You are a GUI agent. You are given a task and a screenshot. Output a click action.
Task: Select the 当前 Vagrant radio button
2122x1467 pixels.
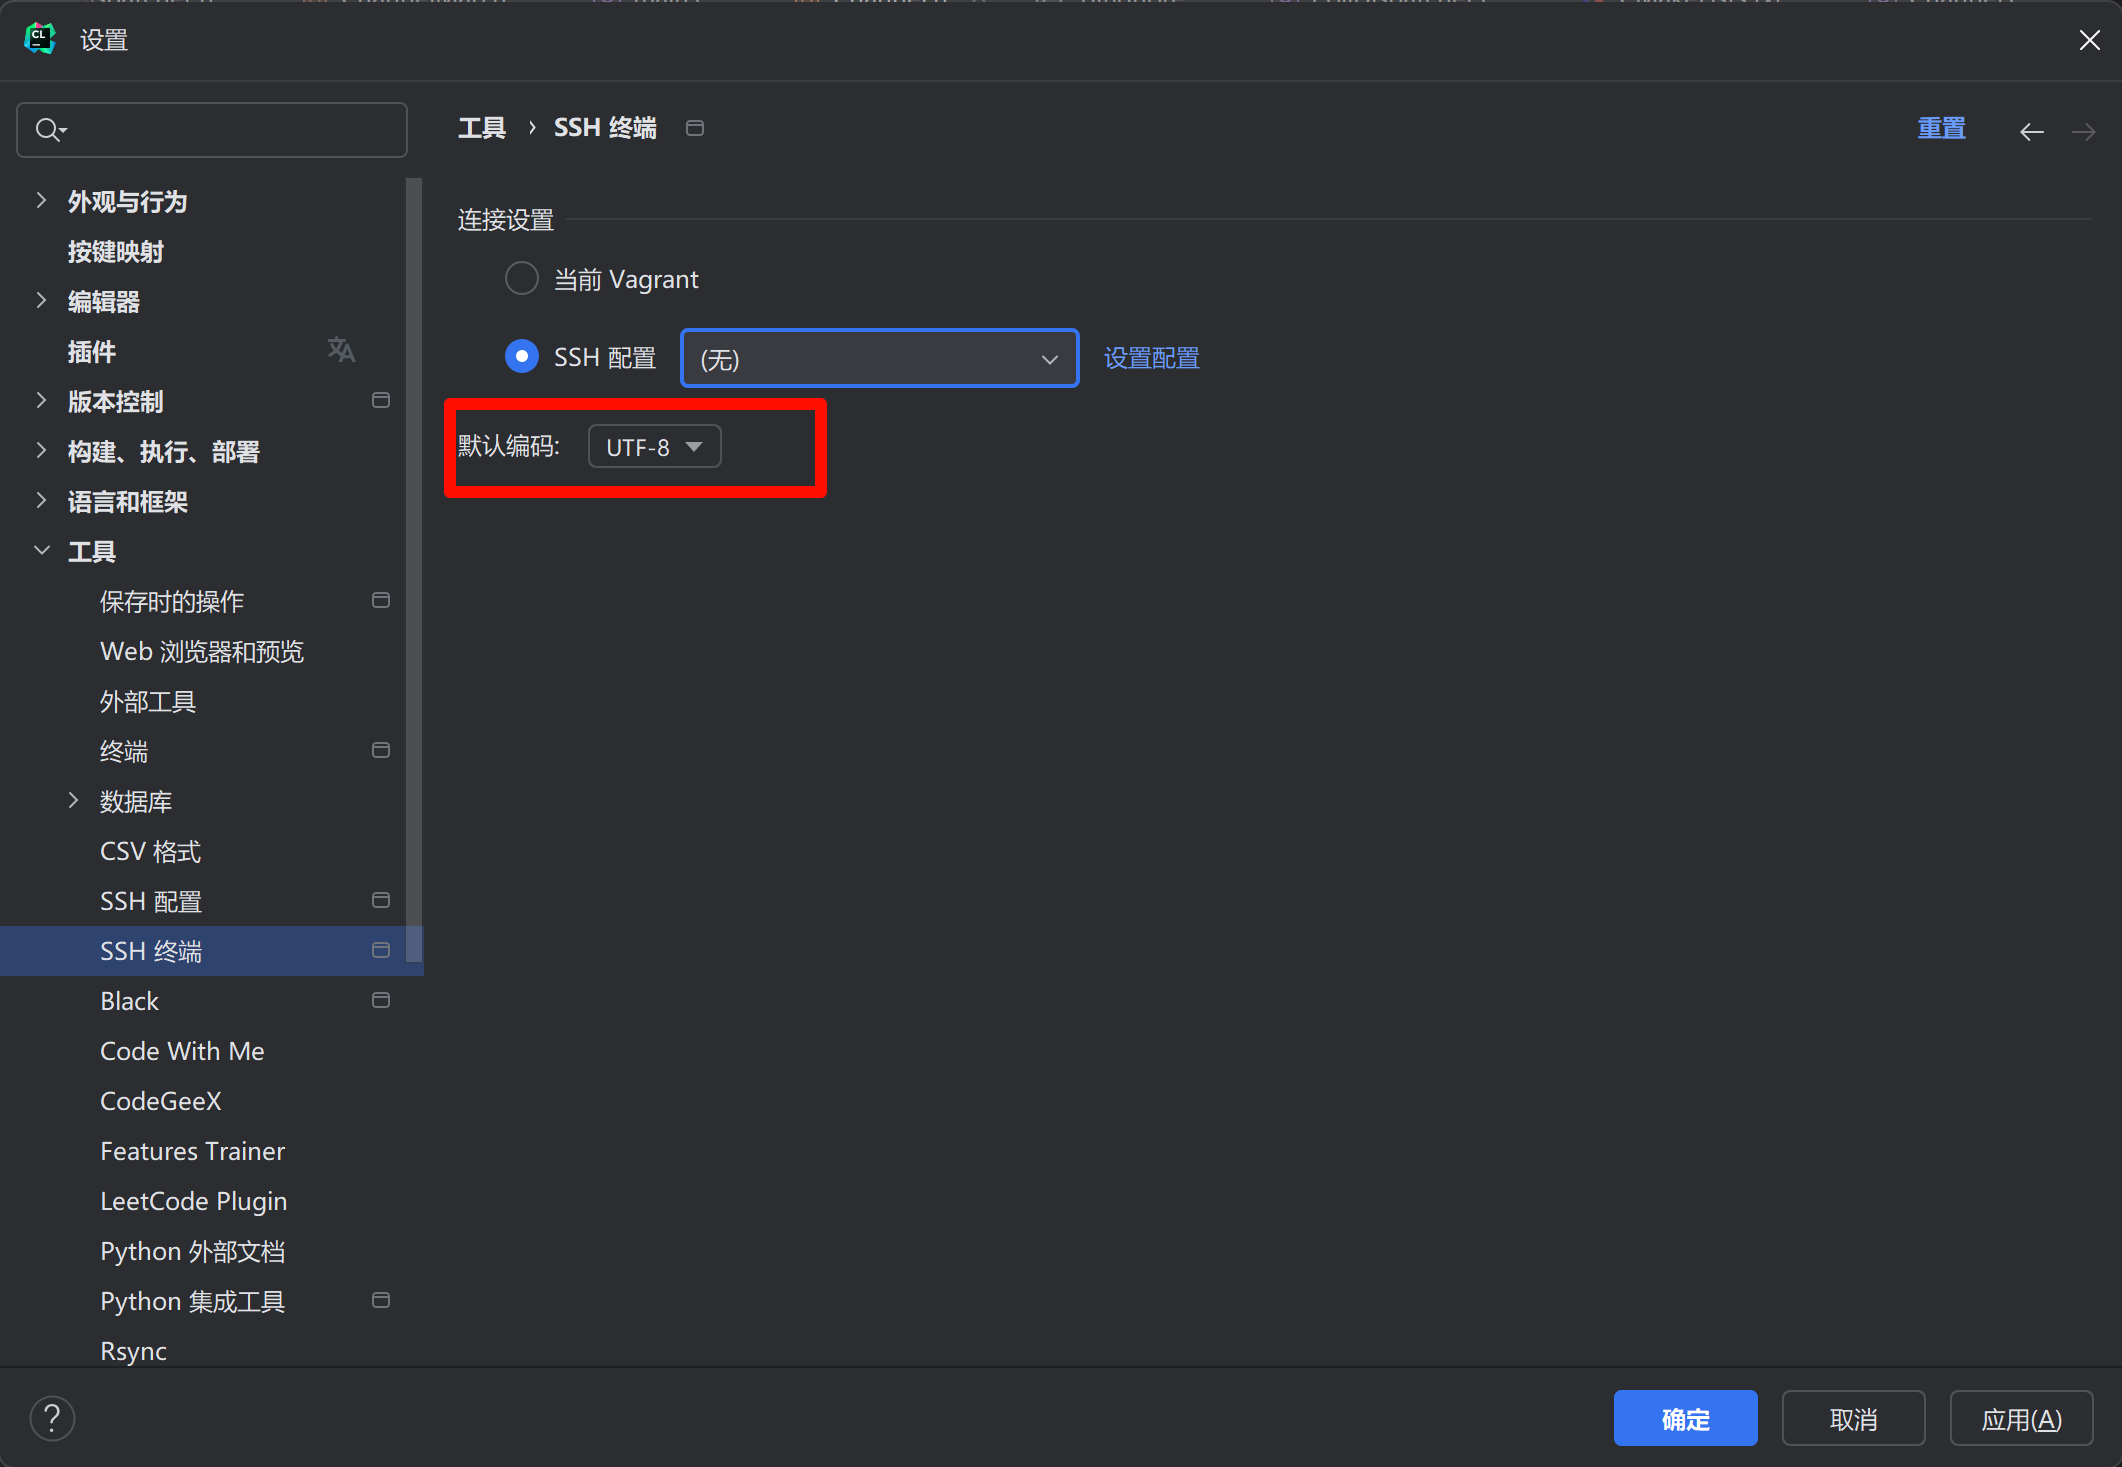point(521,279)
